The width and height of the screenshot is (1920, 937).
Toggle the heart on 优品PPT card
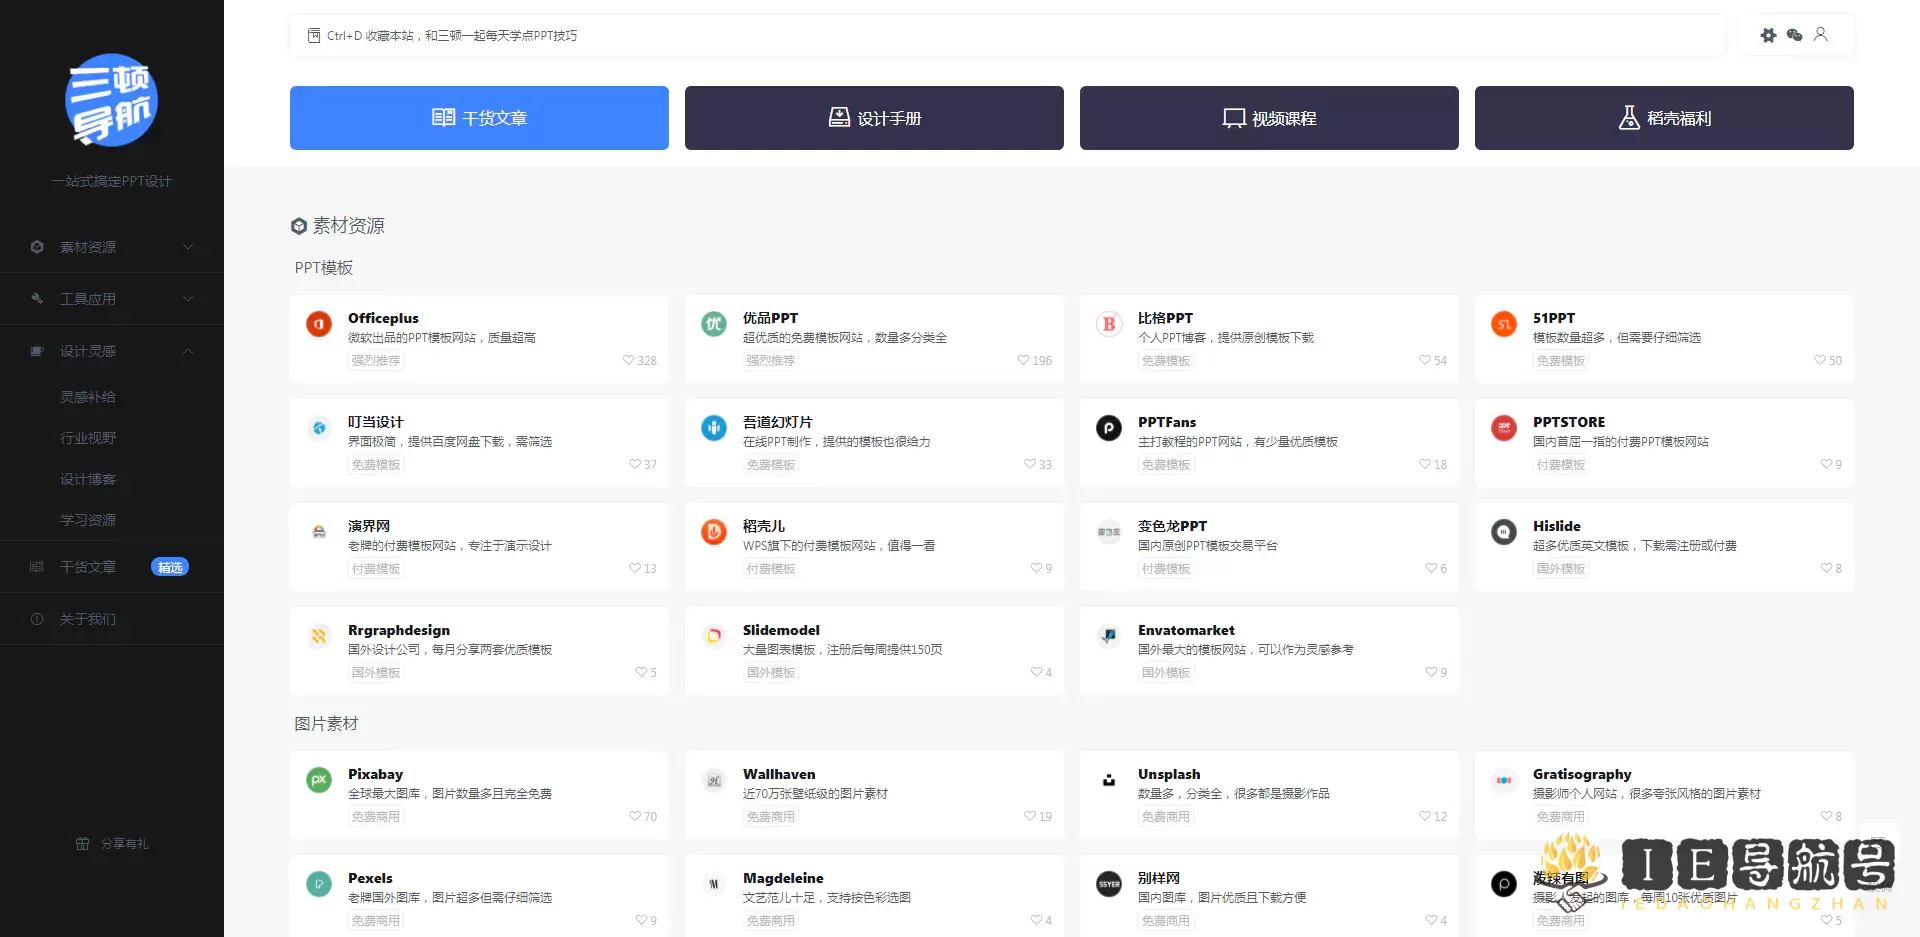click(x=1023, y=360)
